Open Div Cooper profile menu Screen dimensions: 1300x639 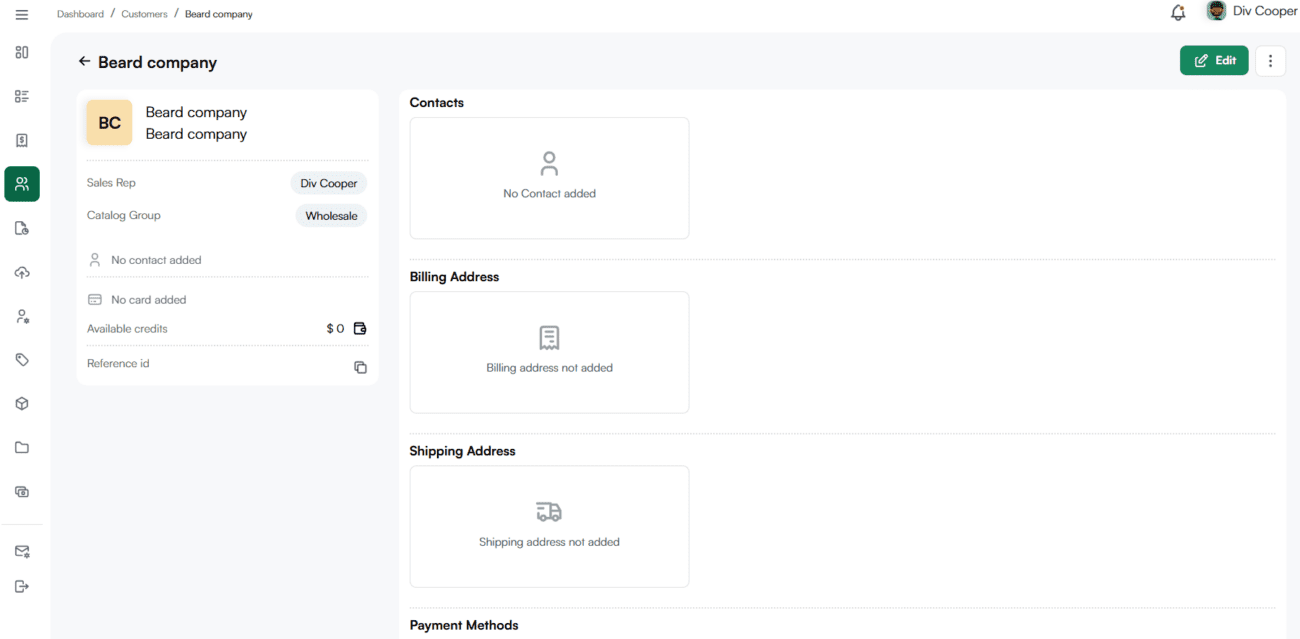[x=1252, y=12]
